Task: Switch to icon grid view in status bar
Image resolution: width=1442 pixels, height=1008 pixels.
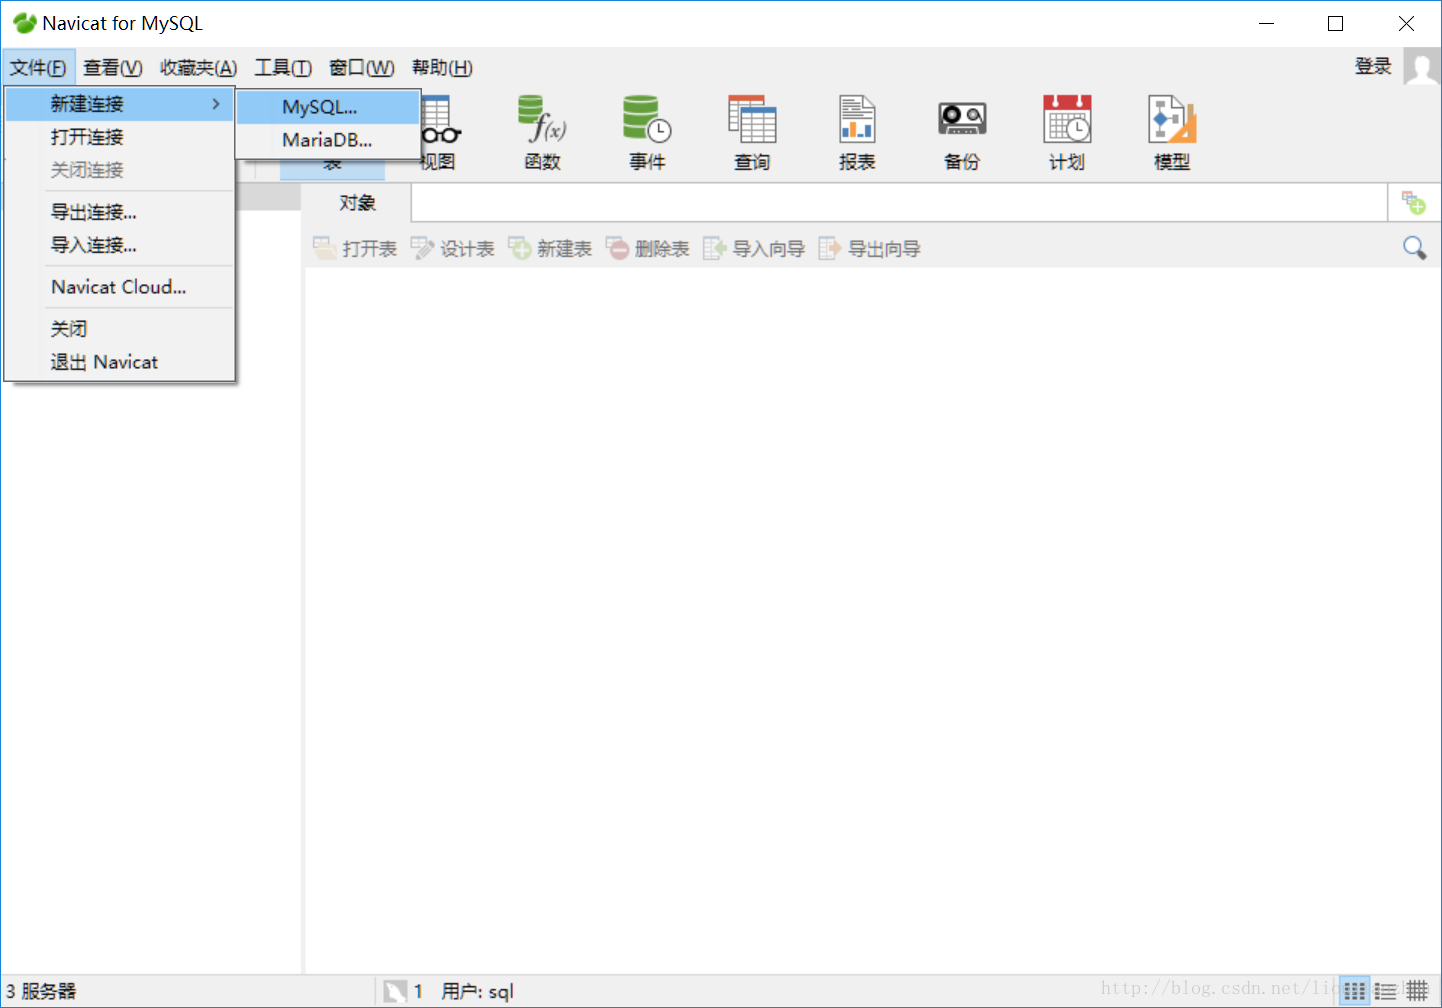Action: pyautogui.click(x=1355, y=991)
